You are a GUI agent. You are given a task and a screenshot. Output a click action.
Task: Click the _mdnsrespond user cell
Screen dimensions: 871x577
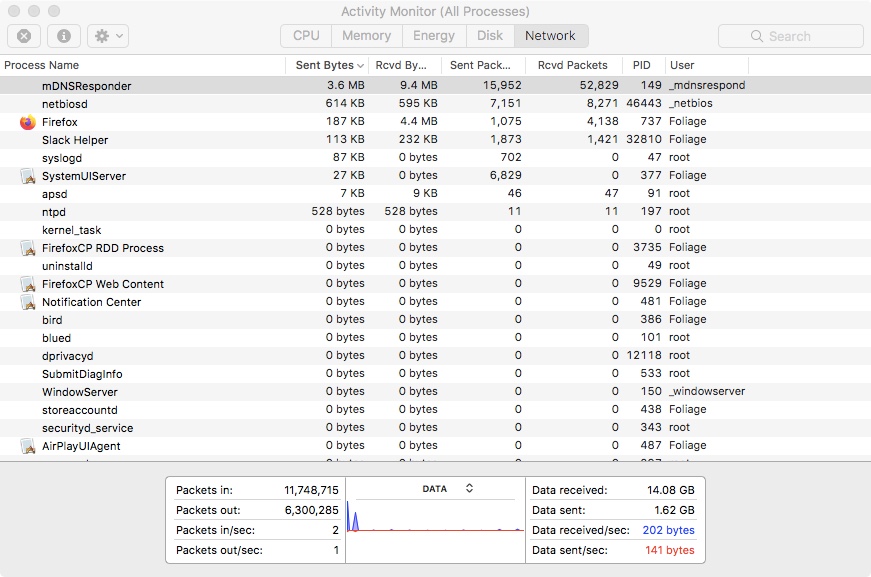tap(707, 86)
